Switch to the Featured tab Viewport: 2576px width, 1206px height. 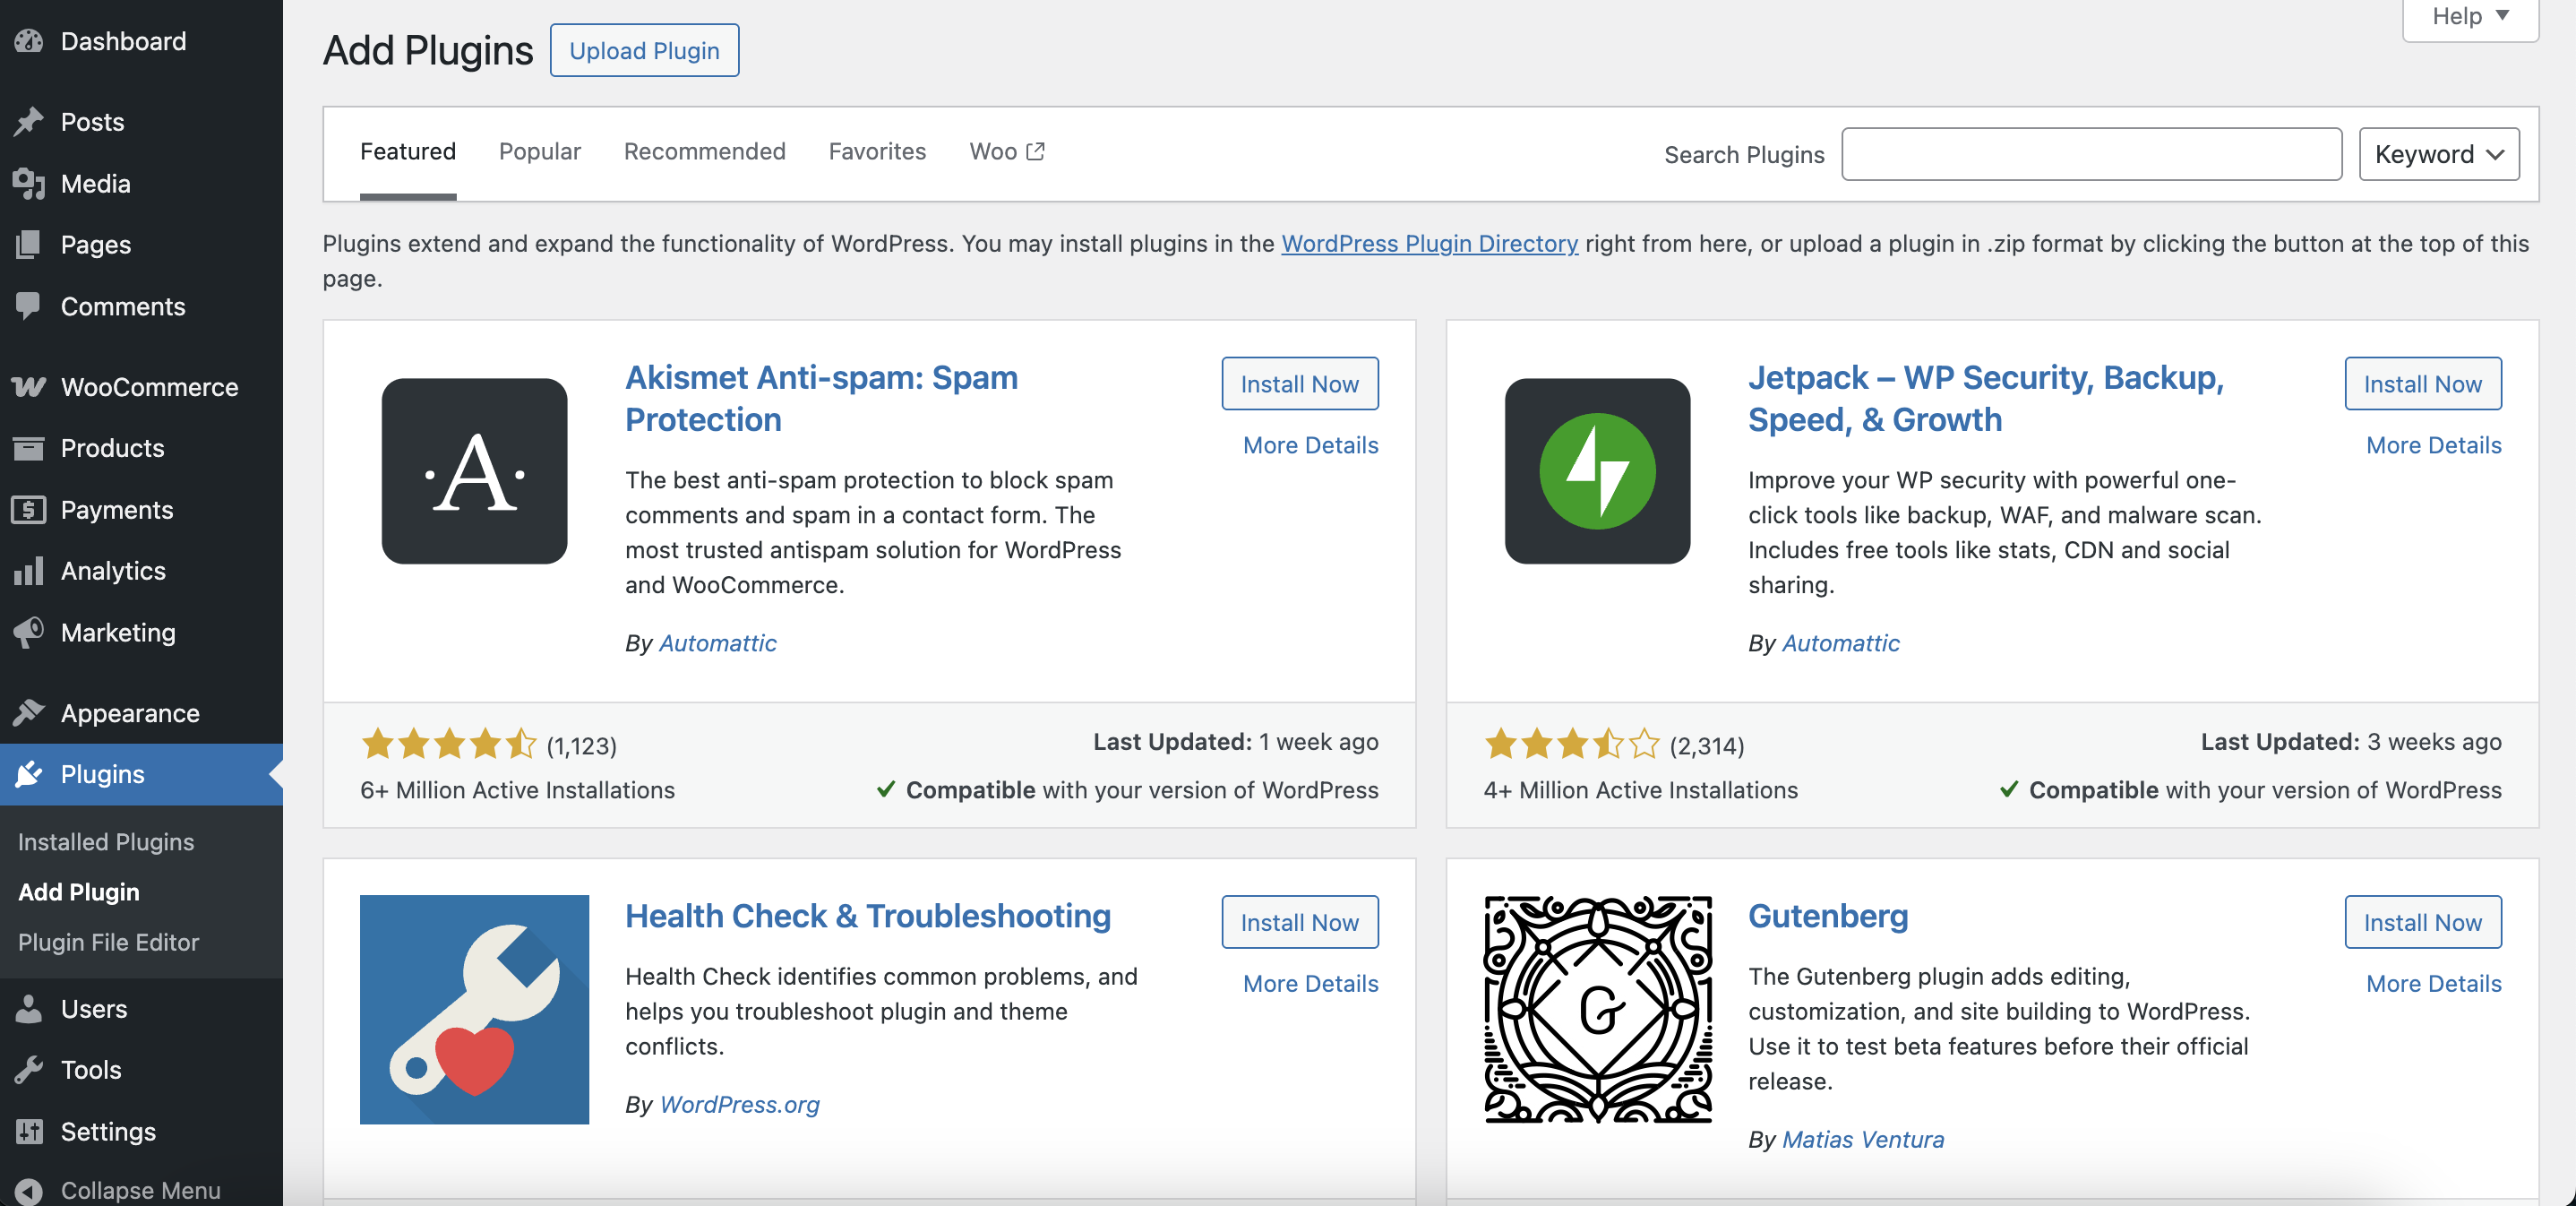click(408, 151)
